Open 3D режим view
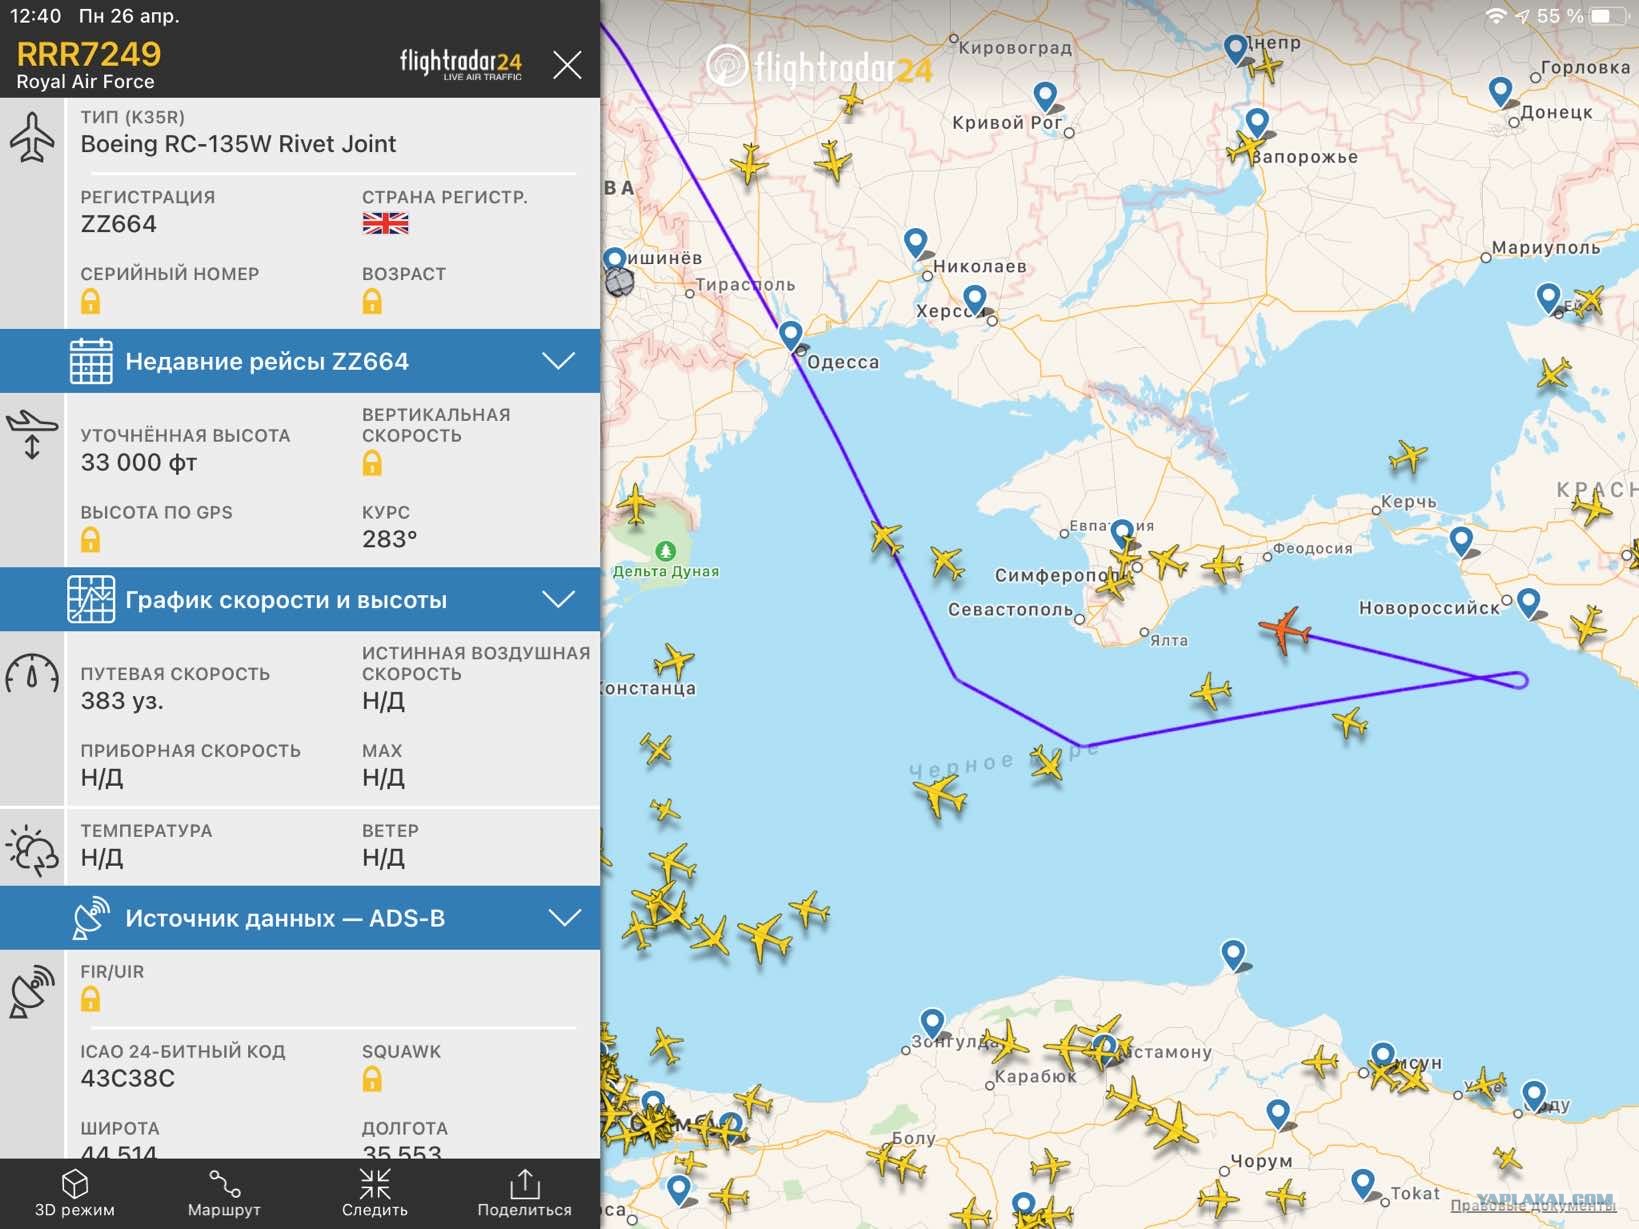Screen dimensions: 1639x1229 pyautogui.click(x=75, y=1193)
